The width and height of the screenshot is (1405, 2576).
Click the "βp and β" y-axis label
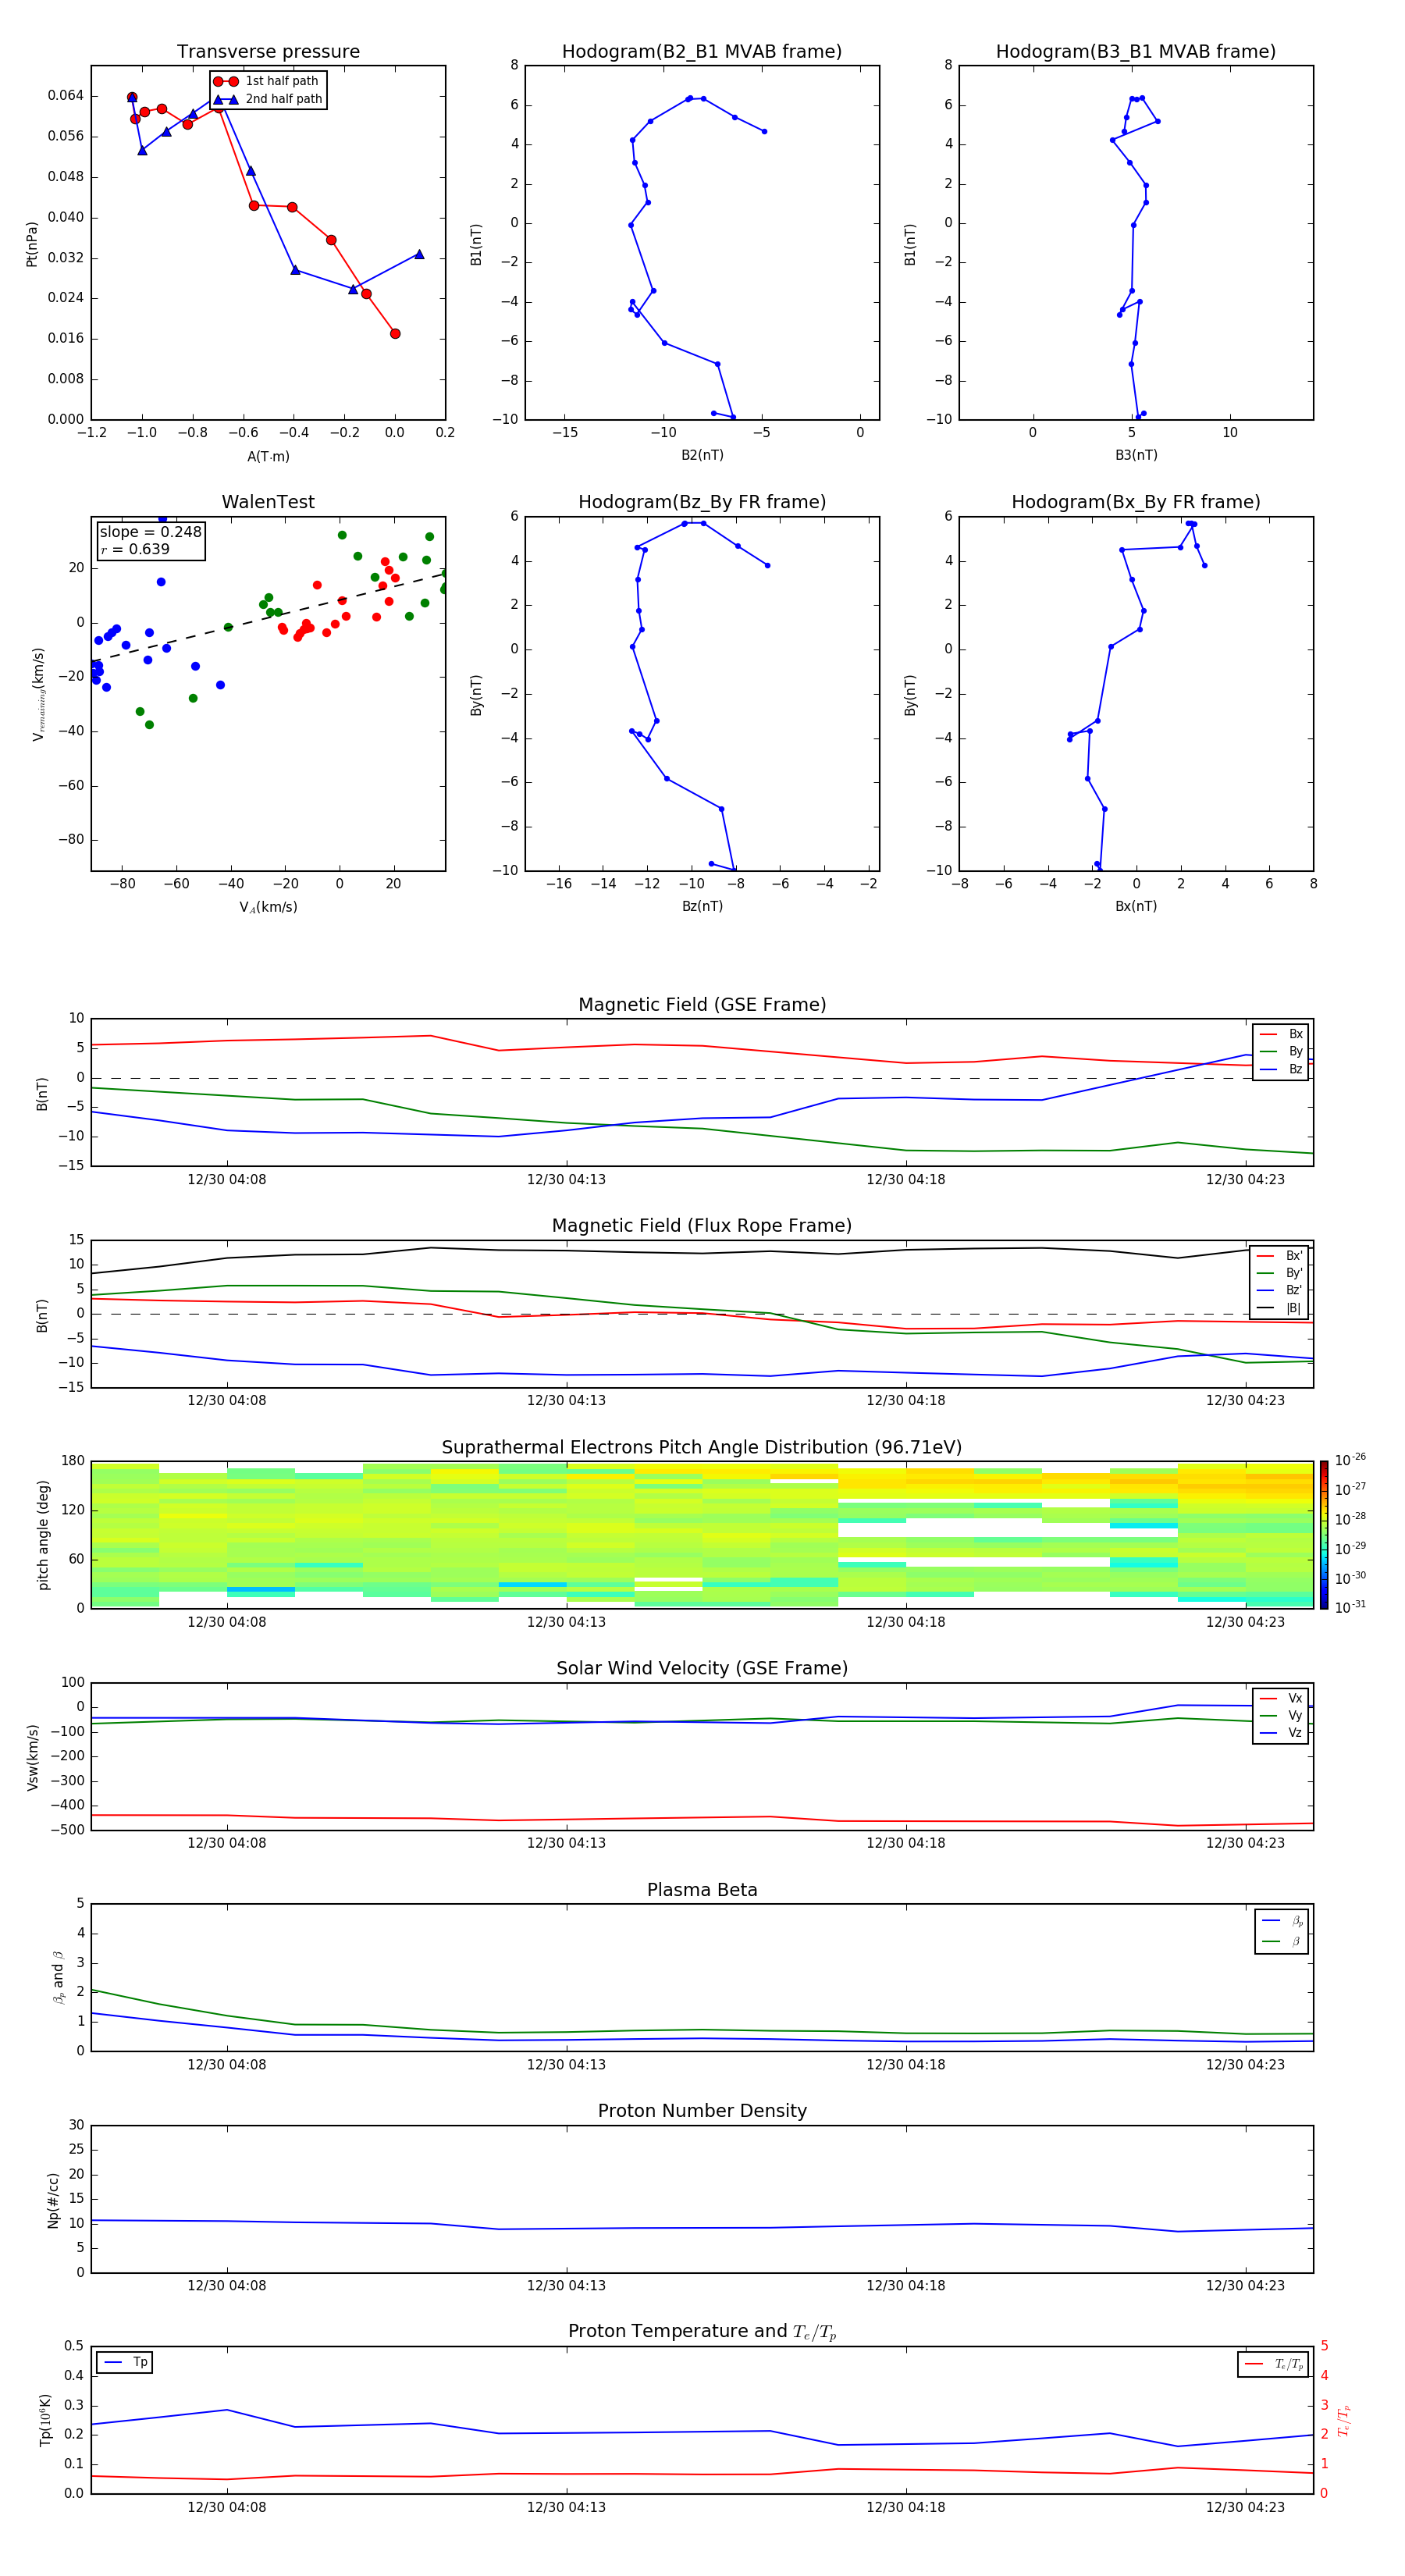point(58,1978)
